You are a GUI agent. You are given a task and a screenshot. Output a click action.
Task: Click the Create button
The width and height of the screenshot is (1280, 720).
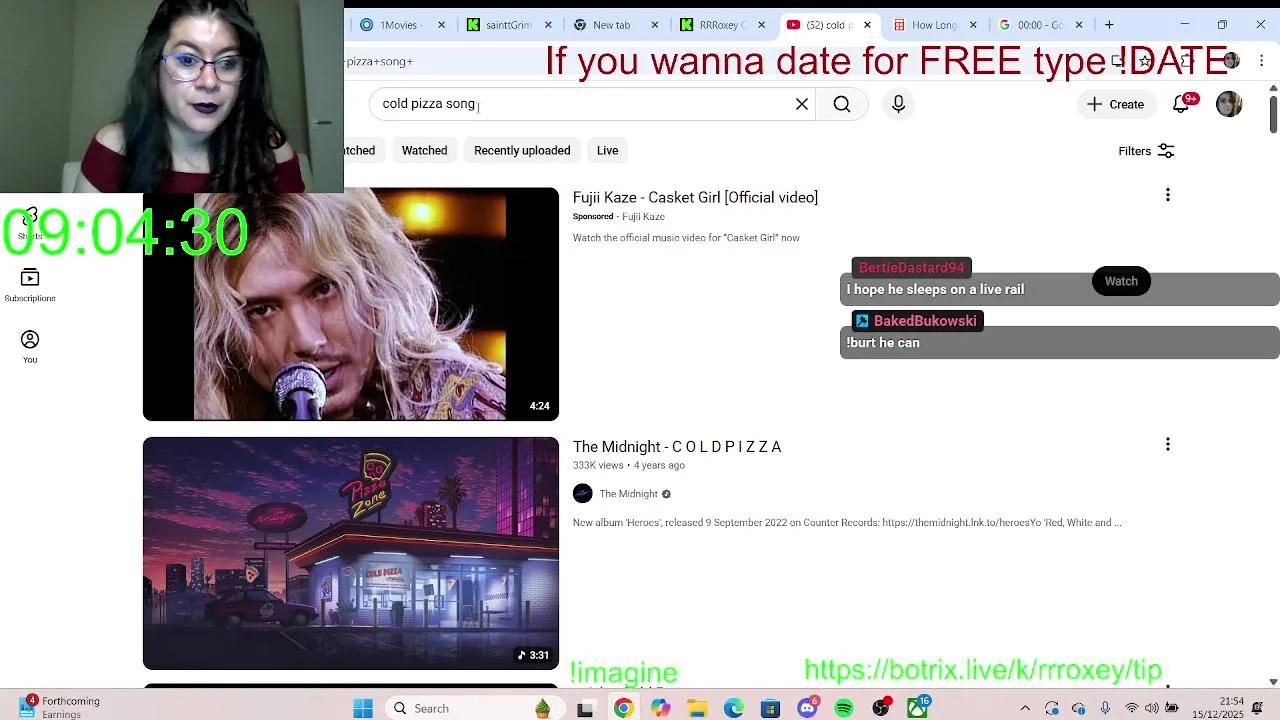coord(1115,104)
